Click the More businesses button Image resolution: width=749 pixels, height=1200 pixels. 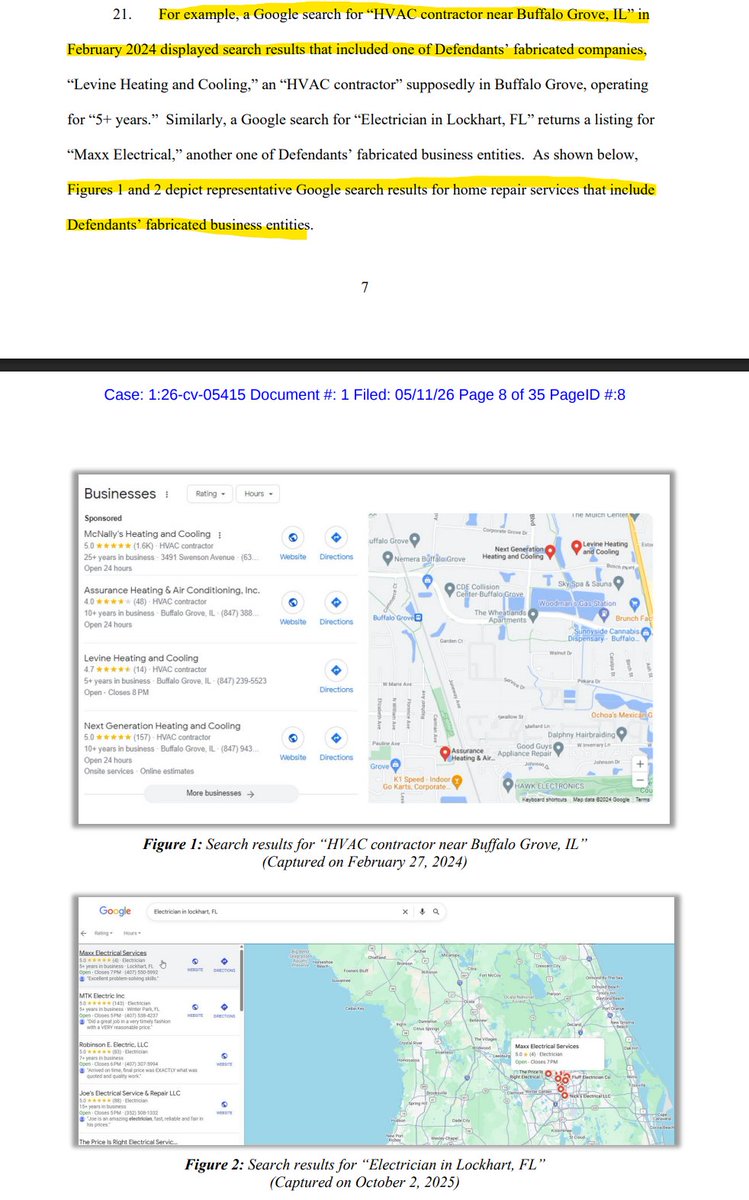[x=221, y=793]
